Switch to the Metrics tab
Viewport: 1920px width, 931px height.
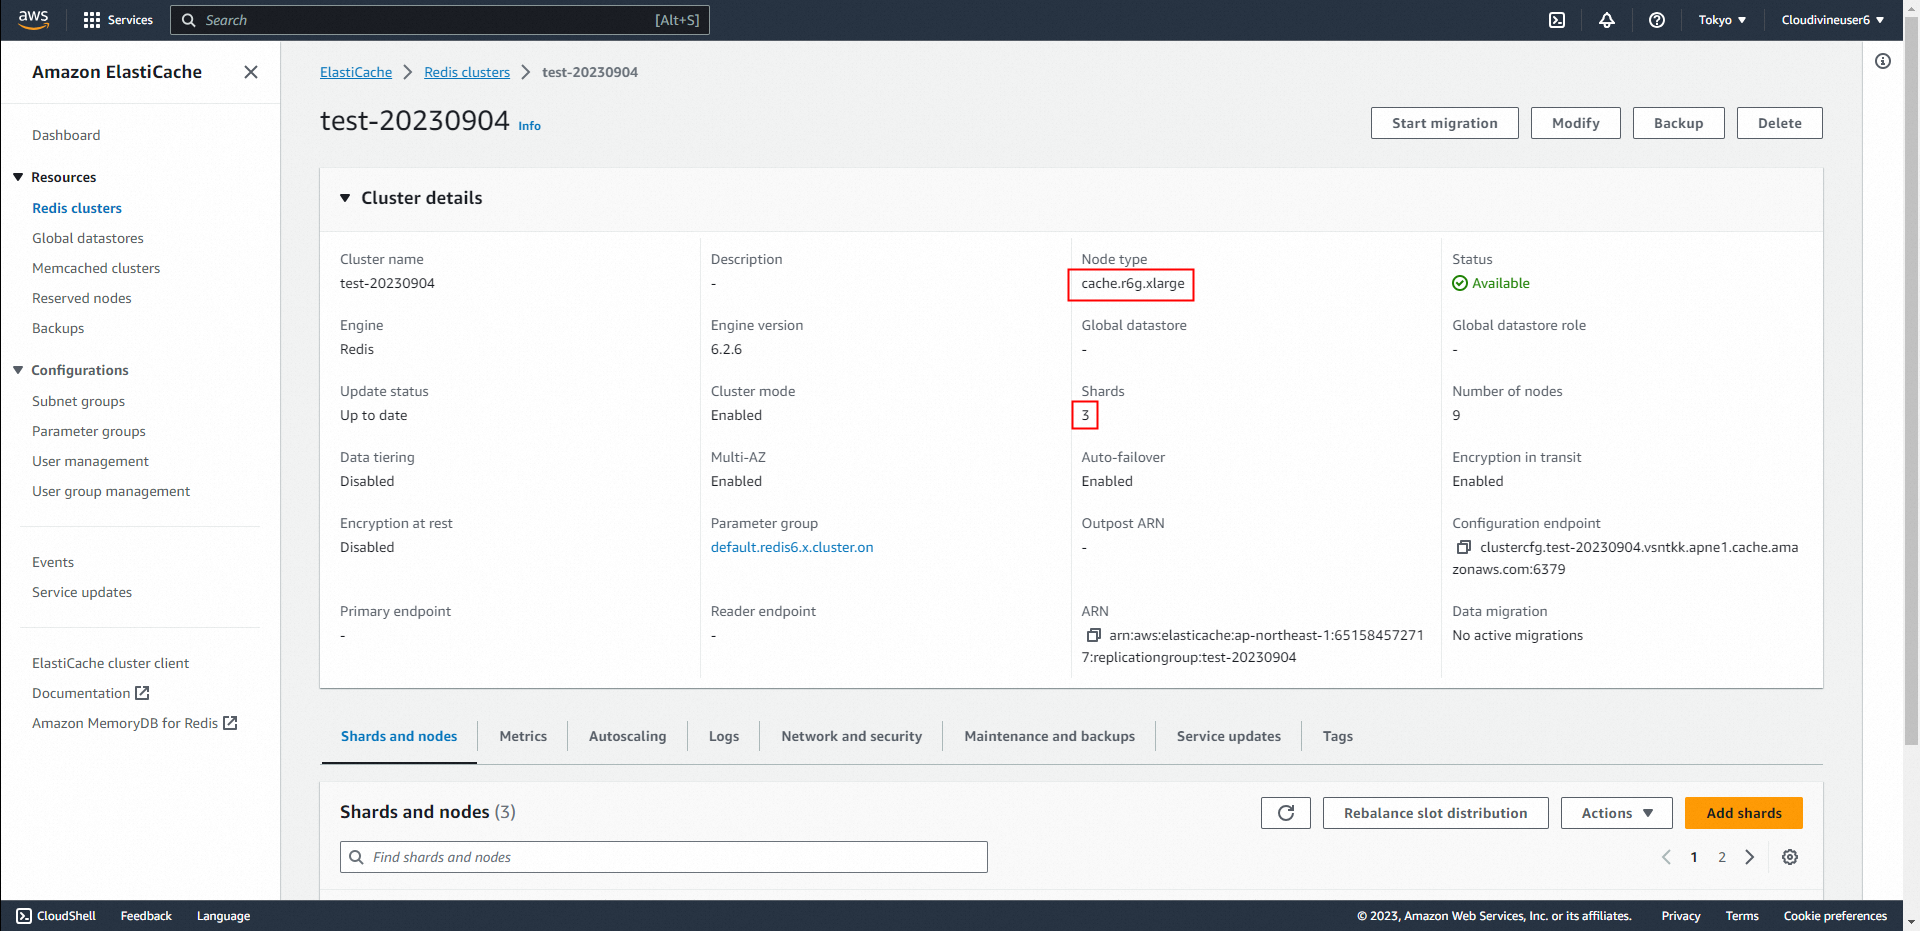pos(523,736)
